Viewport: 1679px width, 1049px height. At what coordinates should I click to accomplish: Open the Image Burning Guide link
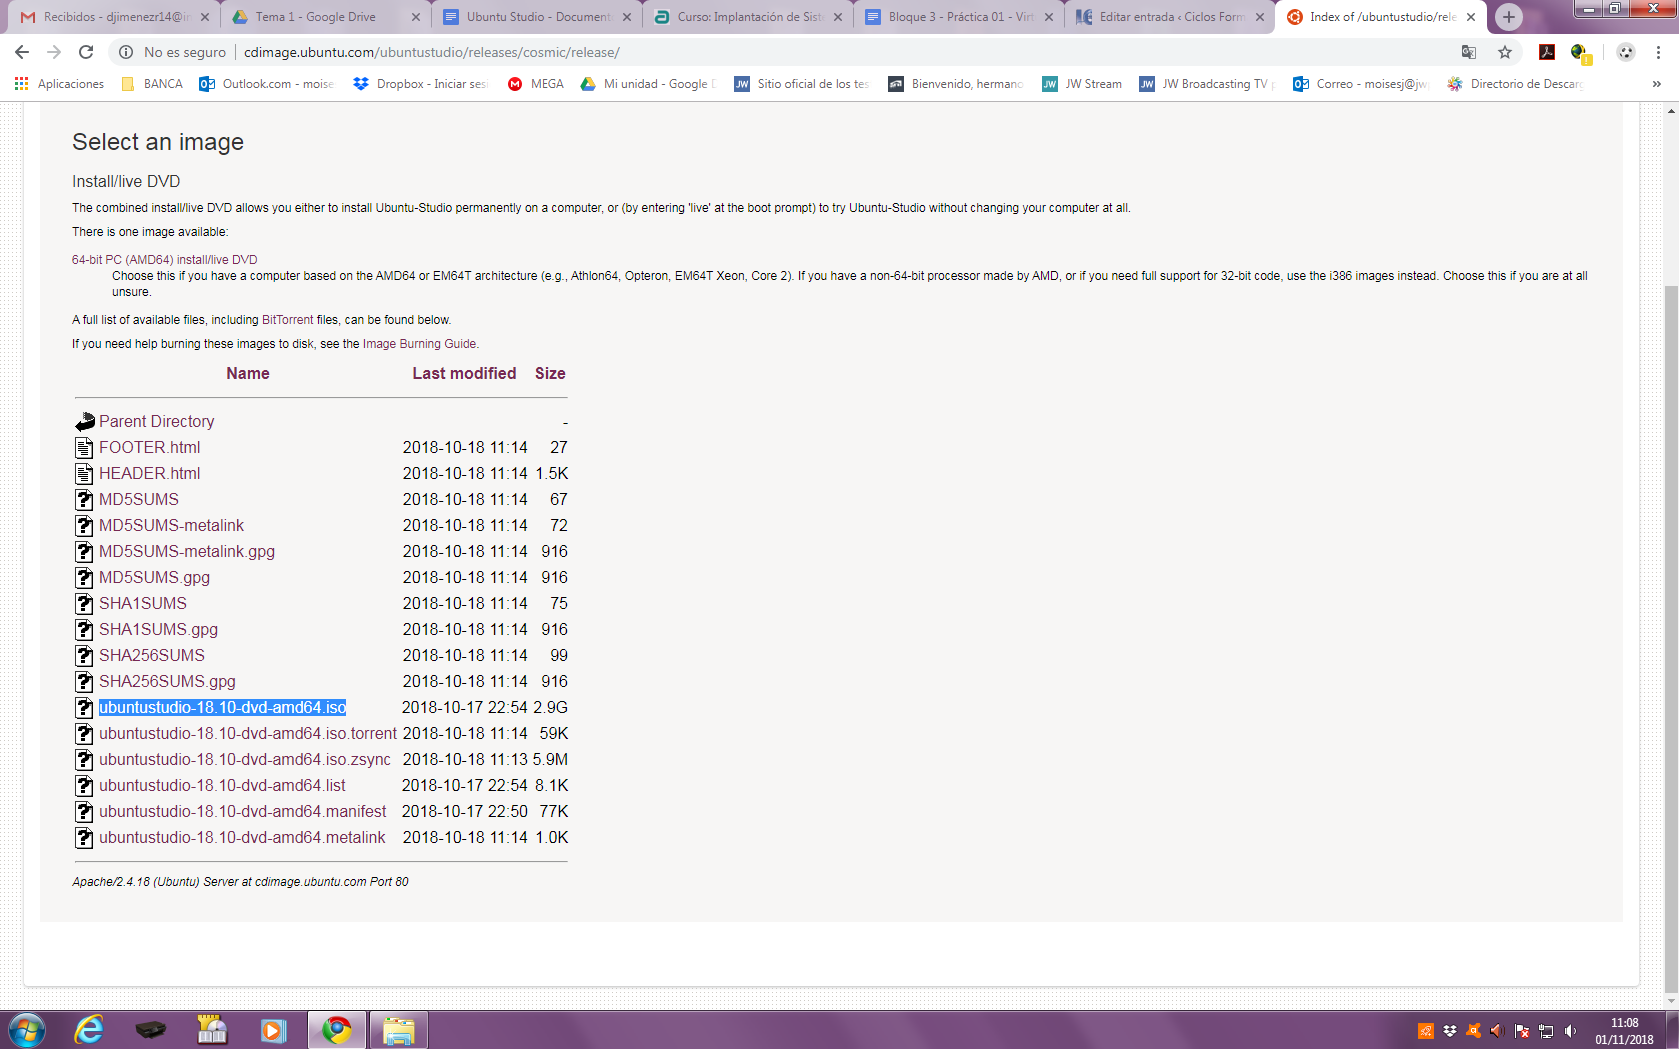pos(419,344)
